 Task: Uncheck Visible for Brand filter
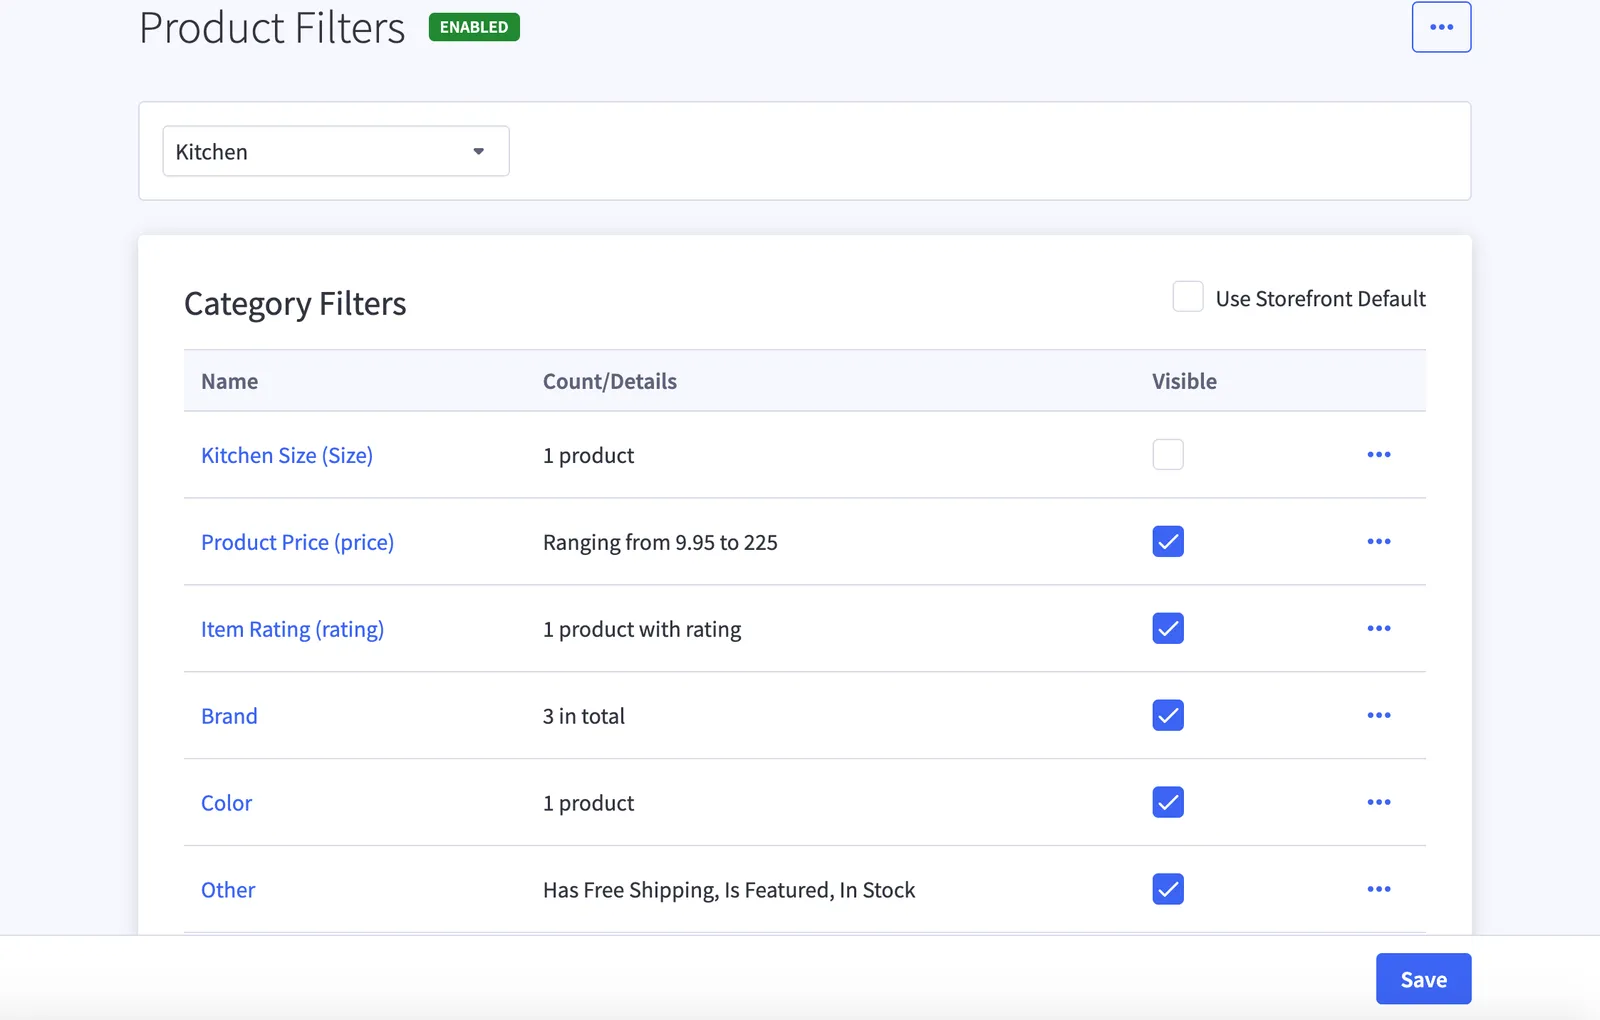coord(1168,716)
